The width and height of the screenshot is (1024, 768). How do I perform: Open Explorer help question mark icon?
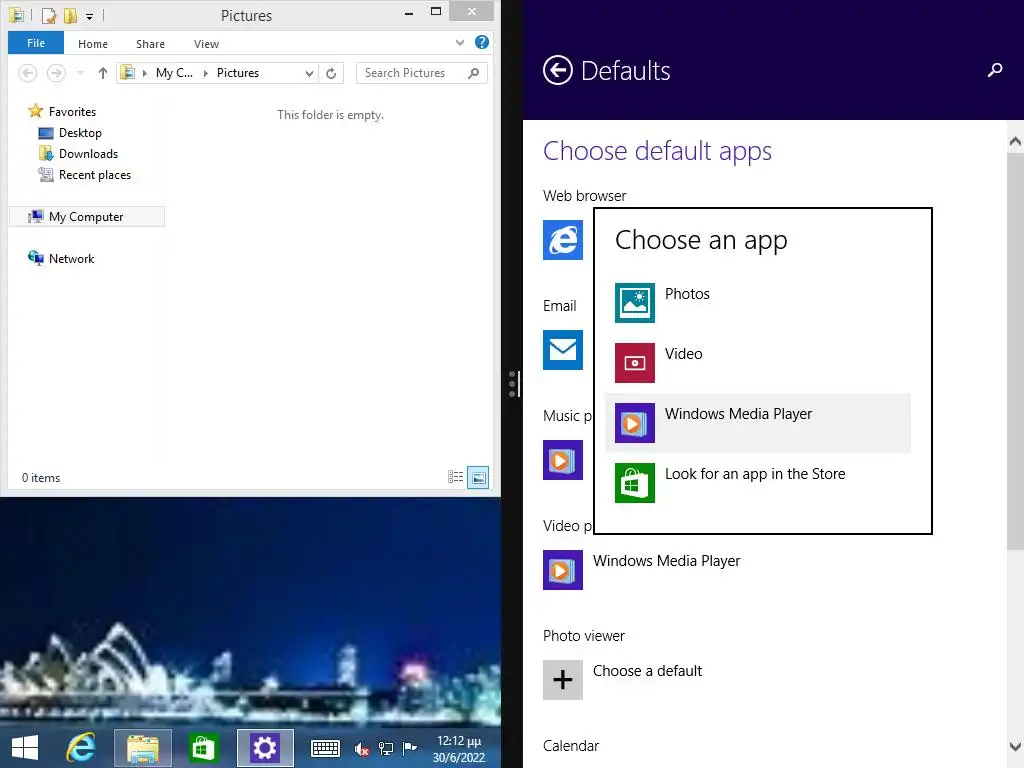click(x=482, y=42)
